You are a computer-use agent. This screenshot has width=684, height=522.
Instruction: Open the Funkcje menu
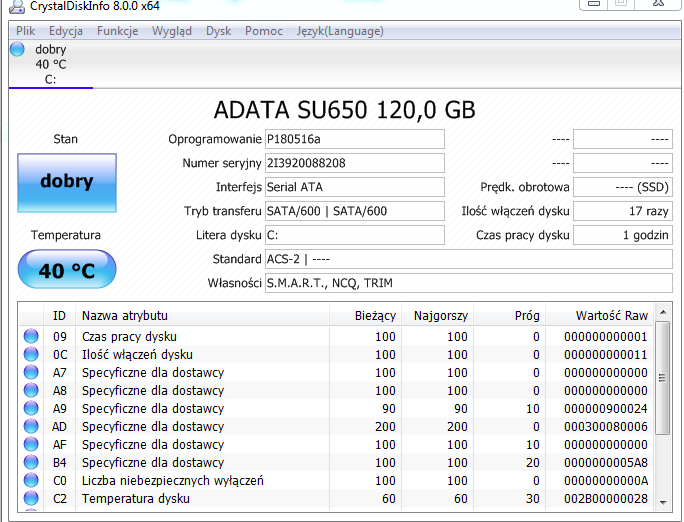click(x=117, y=31)
